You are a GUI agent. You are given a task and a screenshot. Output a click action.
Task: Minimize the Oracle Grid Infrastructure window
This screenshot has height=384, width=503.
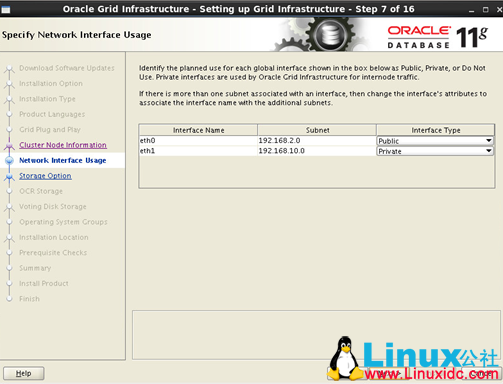click(x=471, y=10)
